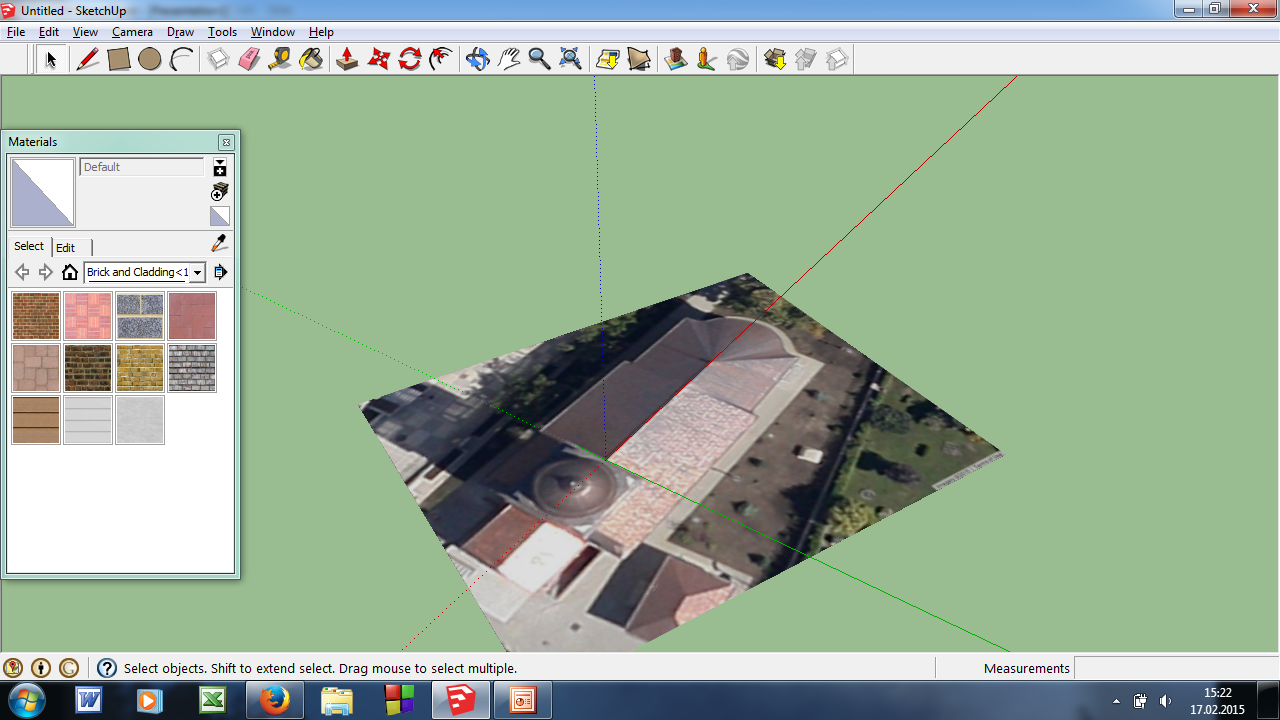Screen dimensions: 1280x720
Task: Select the Rotate tool
Action: coord(409,60)
